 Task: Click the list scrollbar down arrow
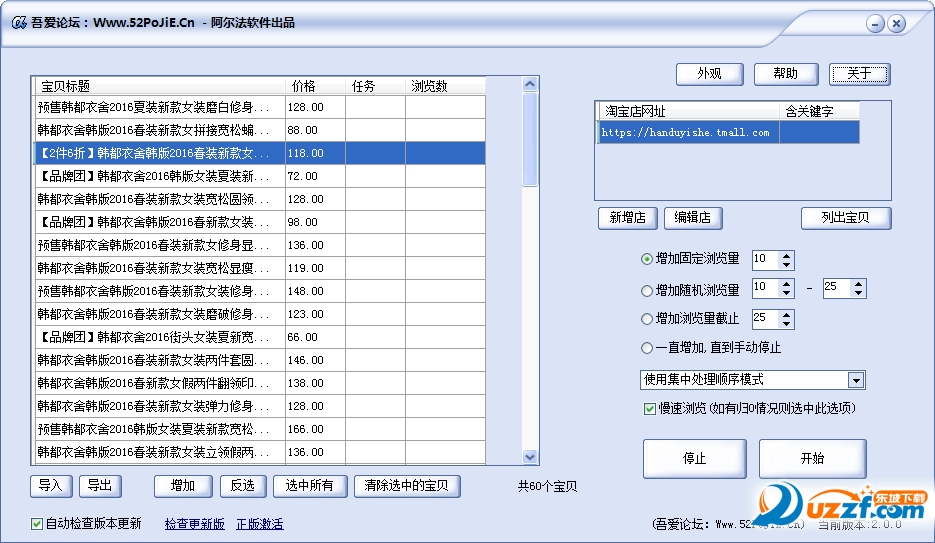(530, 457)
